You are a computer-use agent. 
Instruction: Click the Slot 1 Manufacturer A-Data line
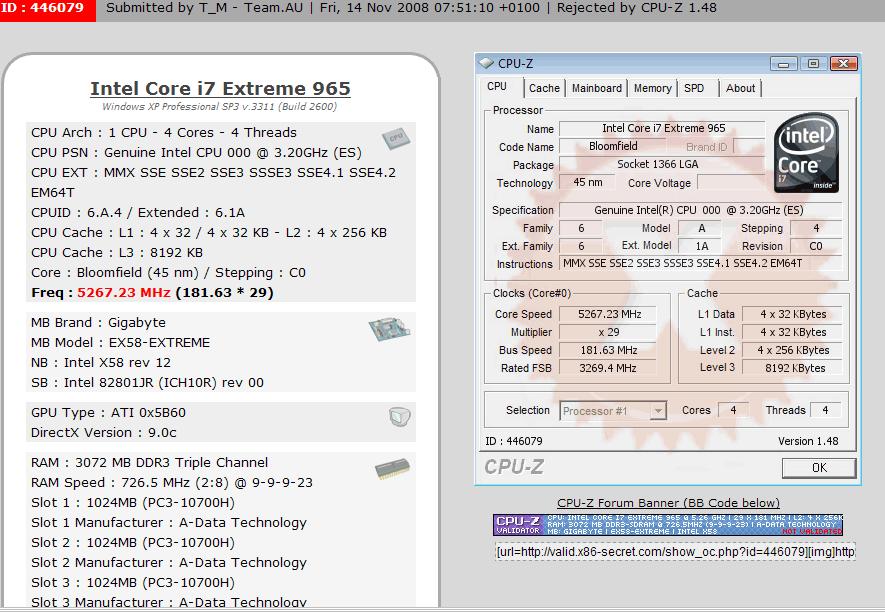click(169, 523)
